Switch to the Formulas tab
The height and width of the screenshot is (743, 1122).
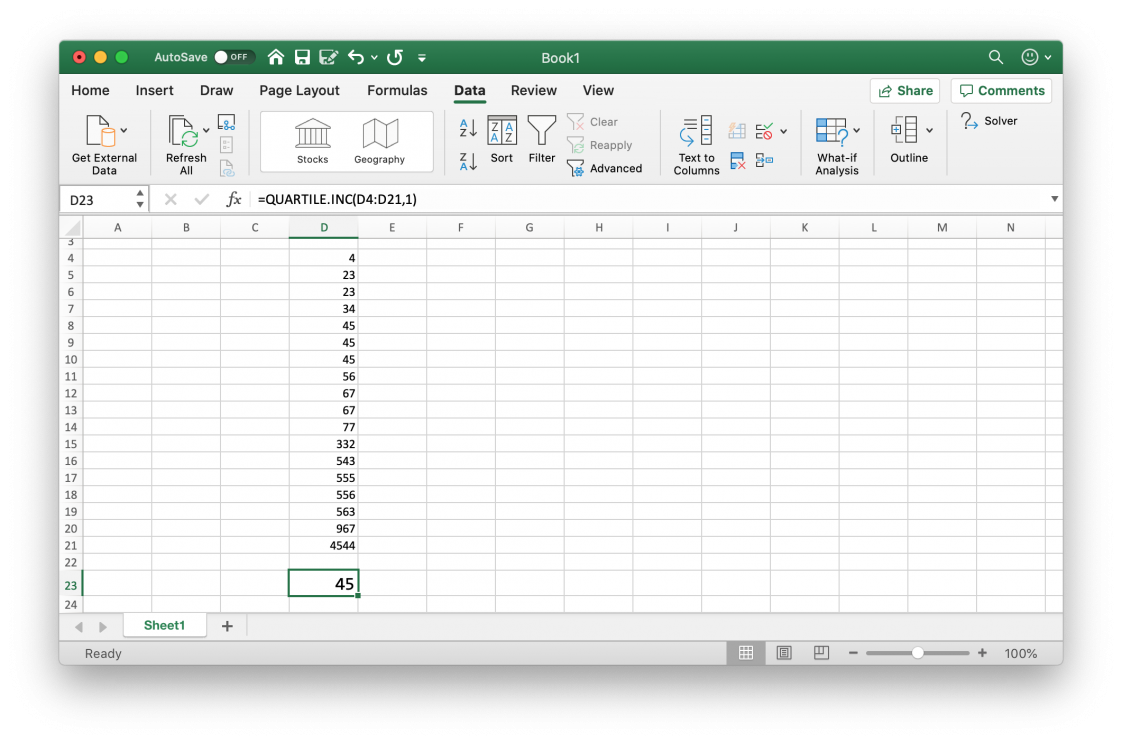pyautogui.click(x=397, y=90)
